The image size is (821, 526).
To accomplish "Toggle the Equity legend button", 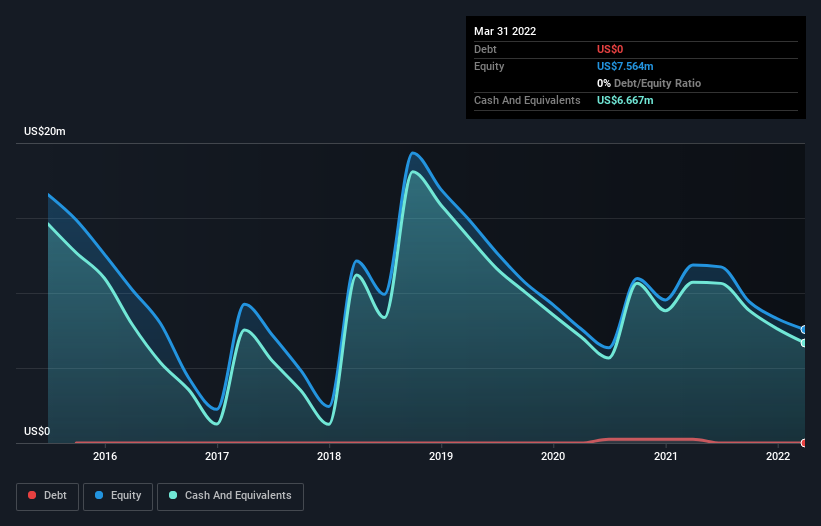I will 118,496.
